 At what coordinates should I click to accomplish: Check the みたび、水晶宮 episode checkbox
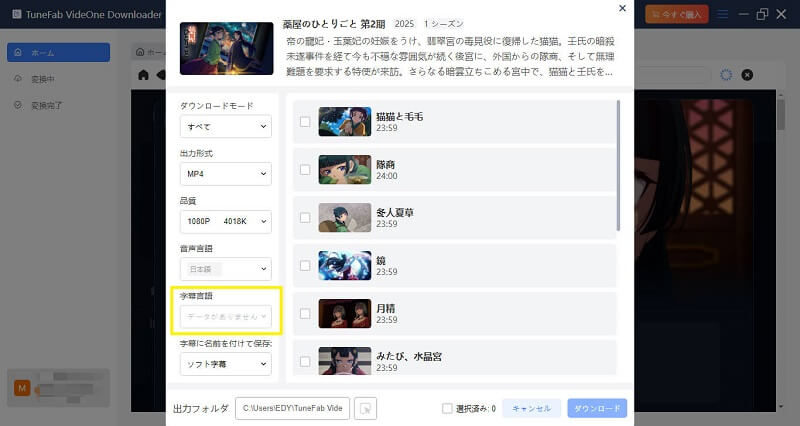click(x=305, y=361)
